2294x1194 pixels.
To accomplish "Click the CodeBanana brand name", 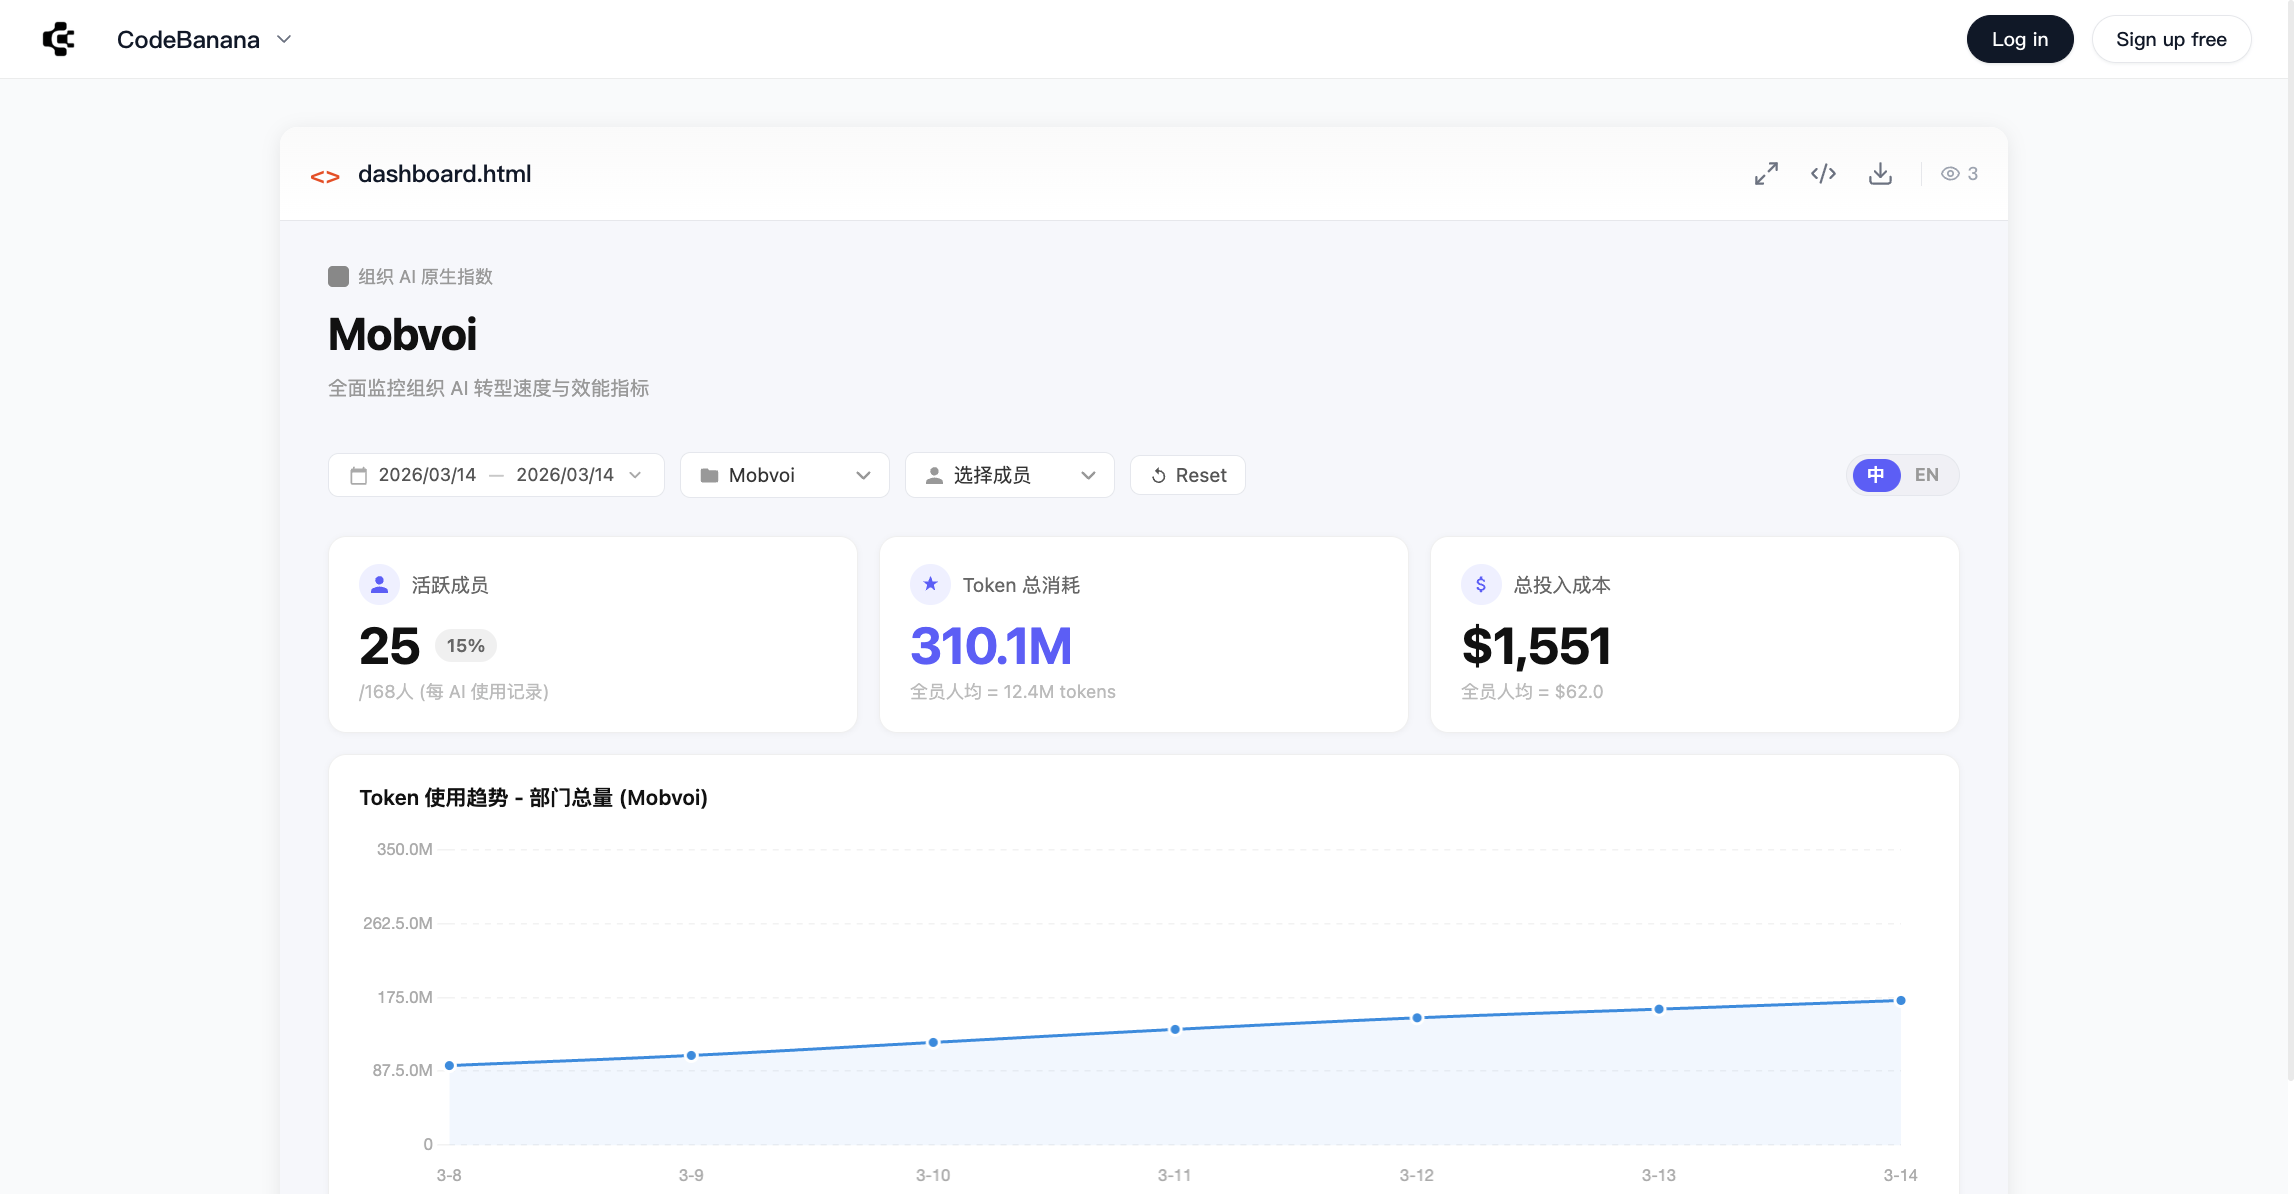I will 188,39.
